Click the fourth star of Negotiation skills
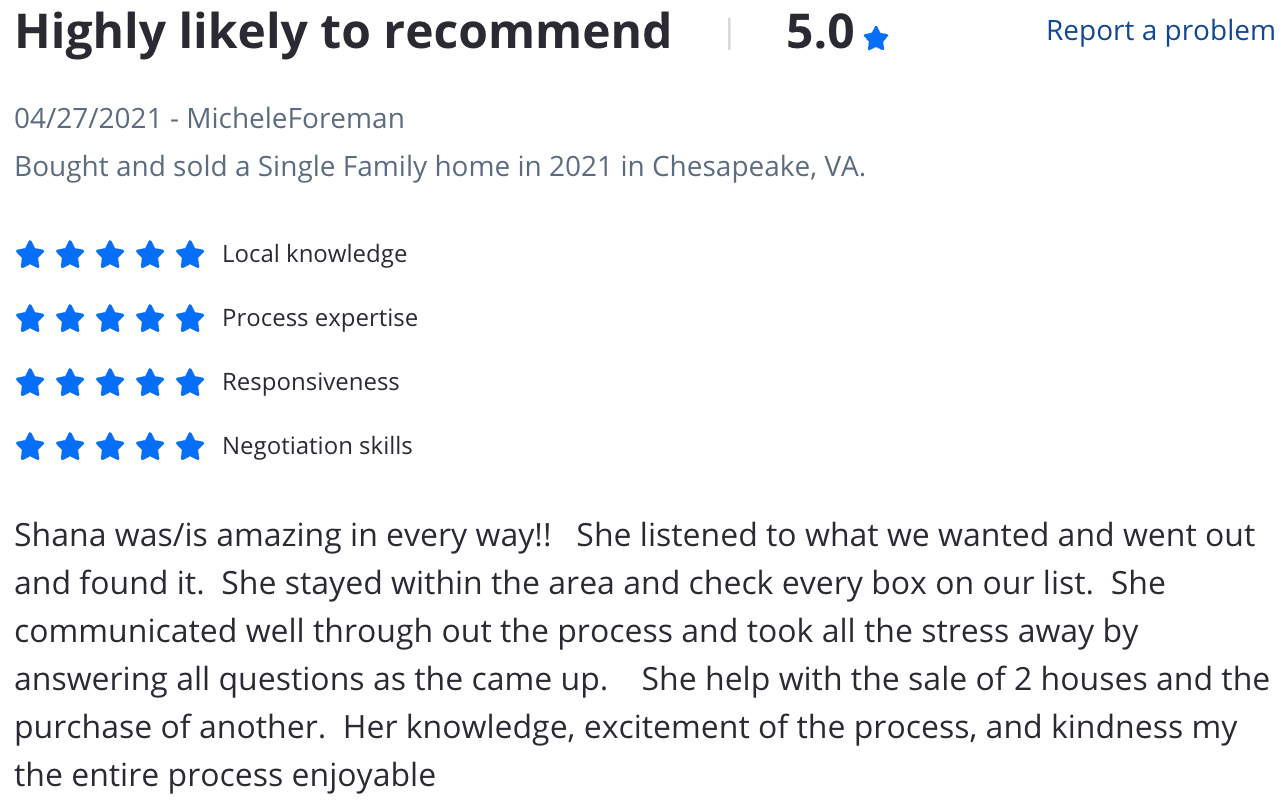 [150, 446]
